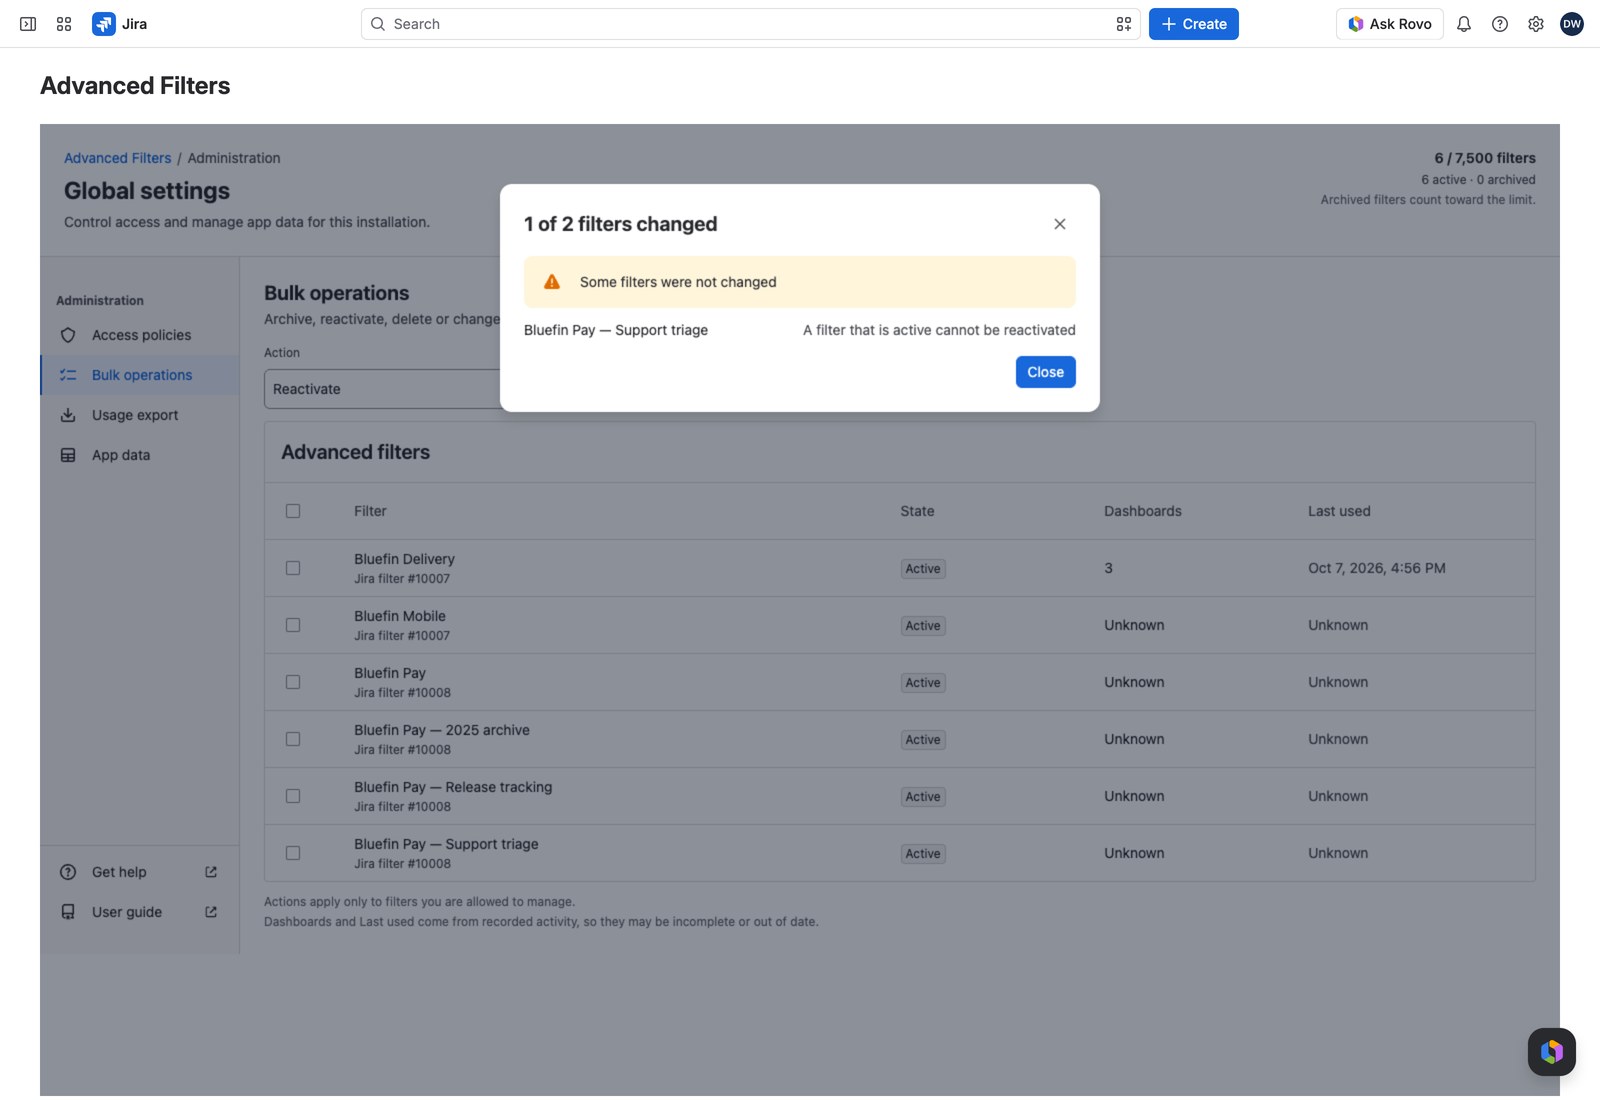Click the Last used column header
The height and width of the screenshot is (1100, 1600).
(1339, 511)
